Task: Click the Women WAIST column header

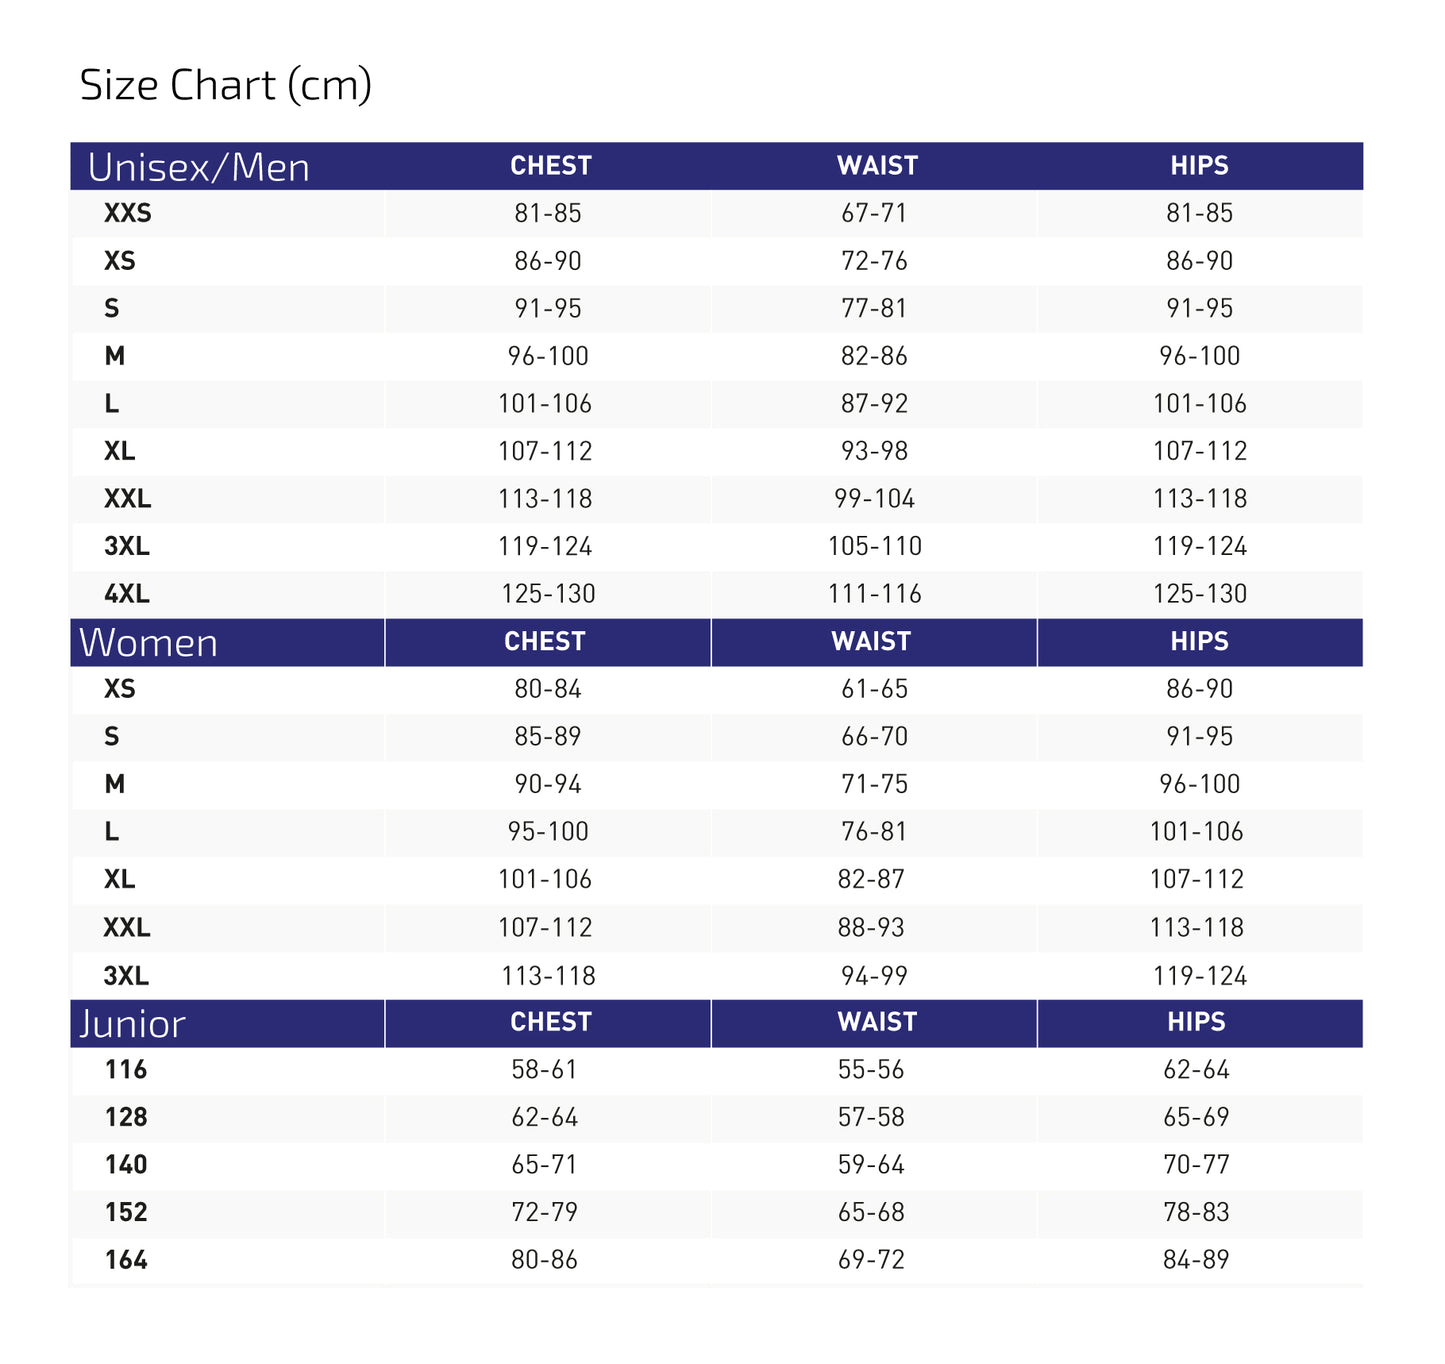Action: click(871, 642)
